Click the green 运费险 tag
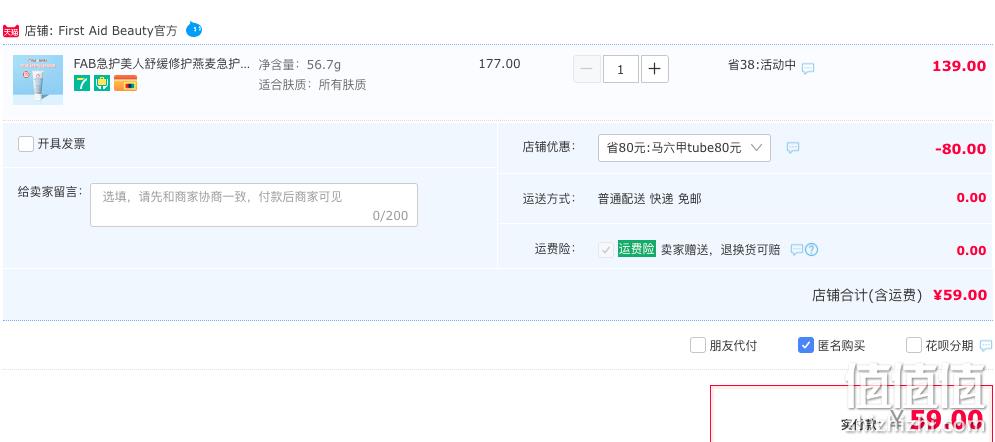The image size is (995, 442). point(636,249)
